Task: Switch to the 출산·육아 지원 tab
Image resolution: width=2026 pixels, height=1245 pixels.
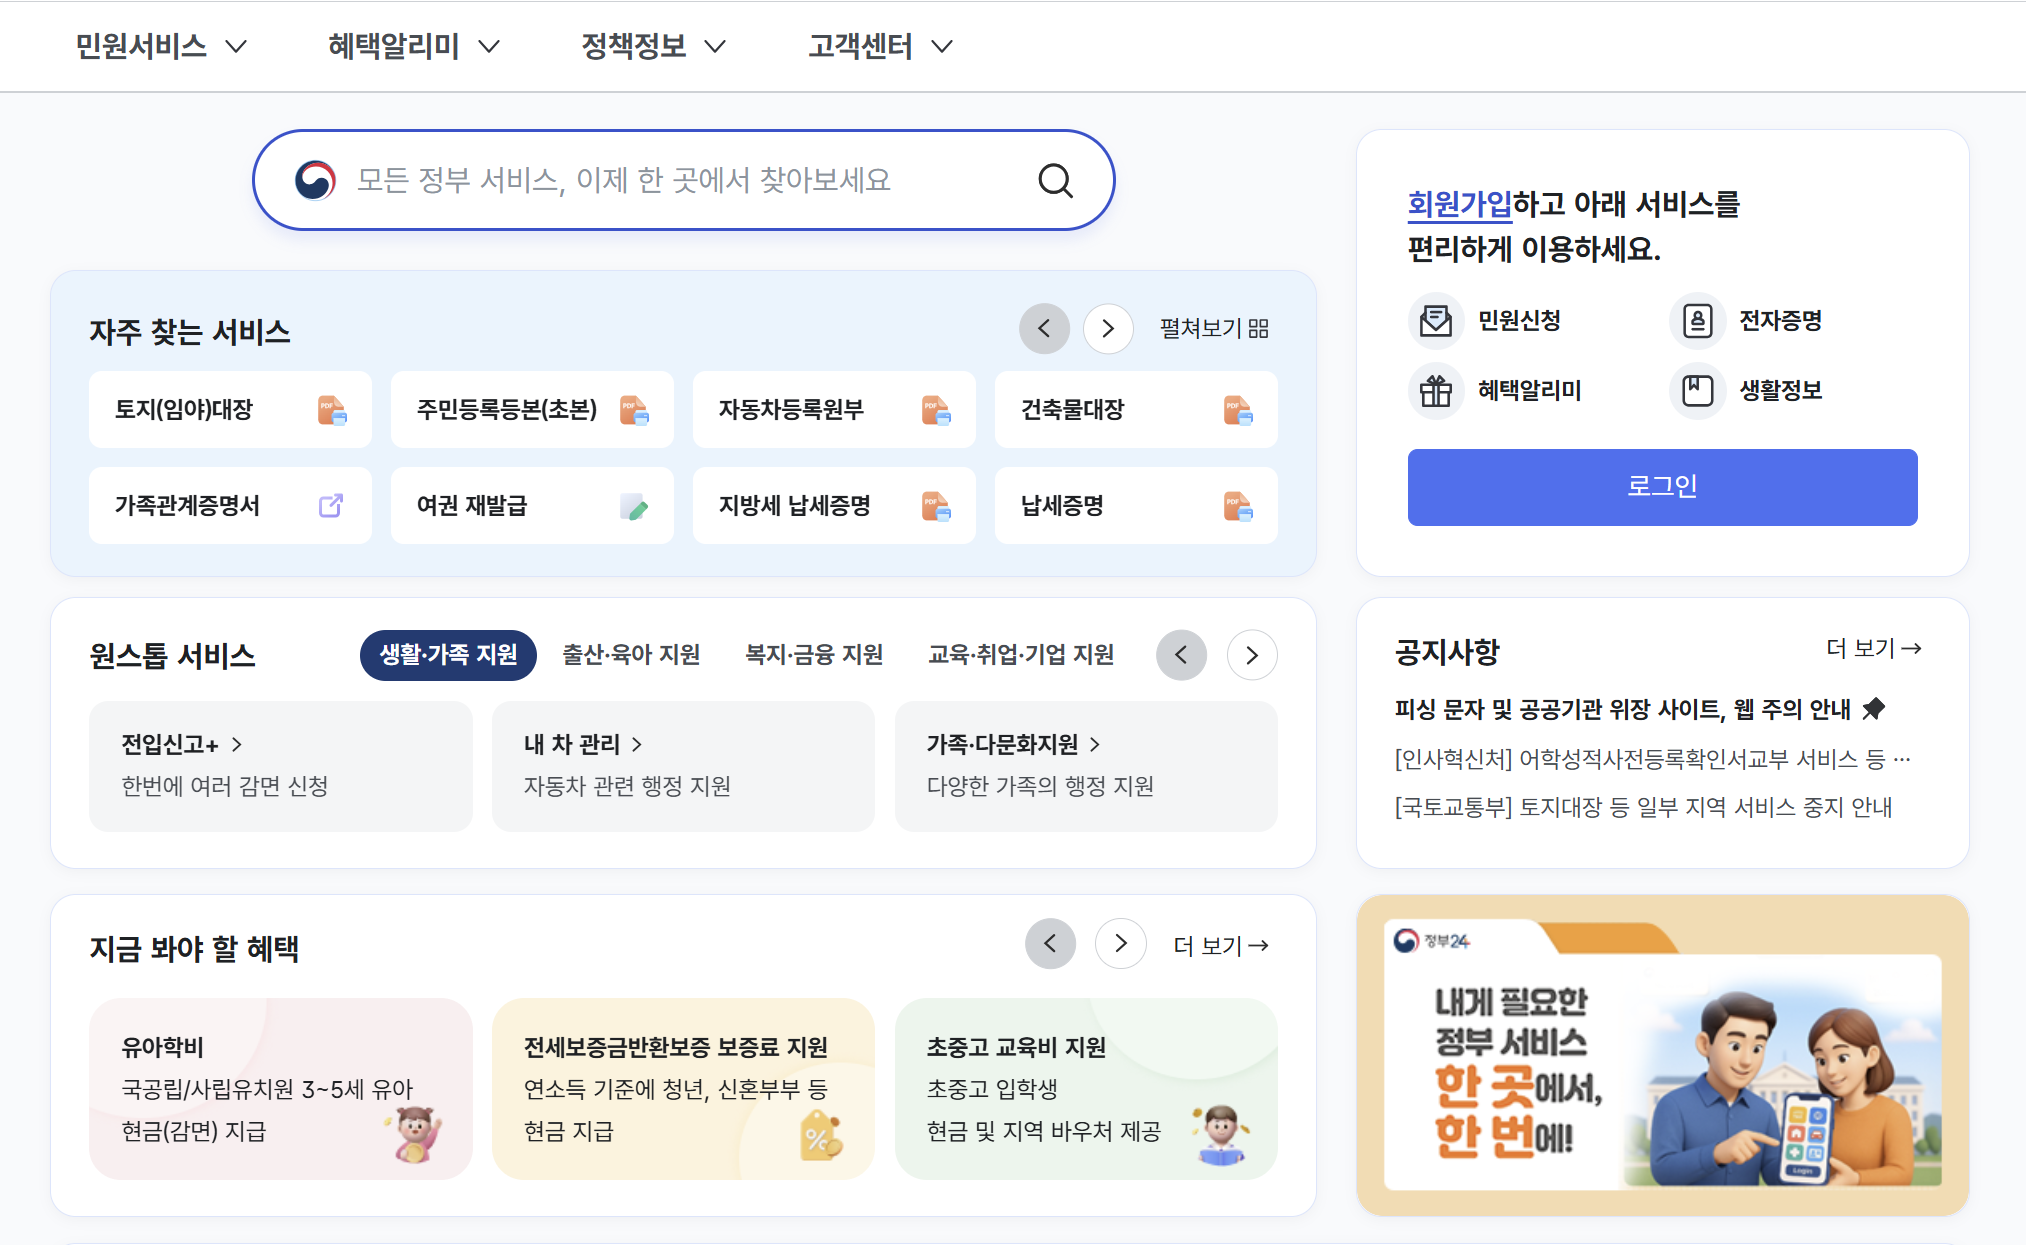Action: [x=630, y=655]
